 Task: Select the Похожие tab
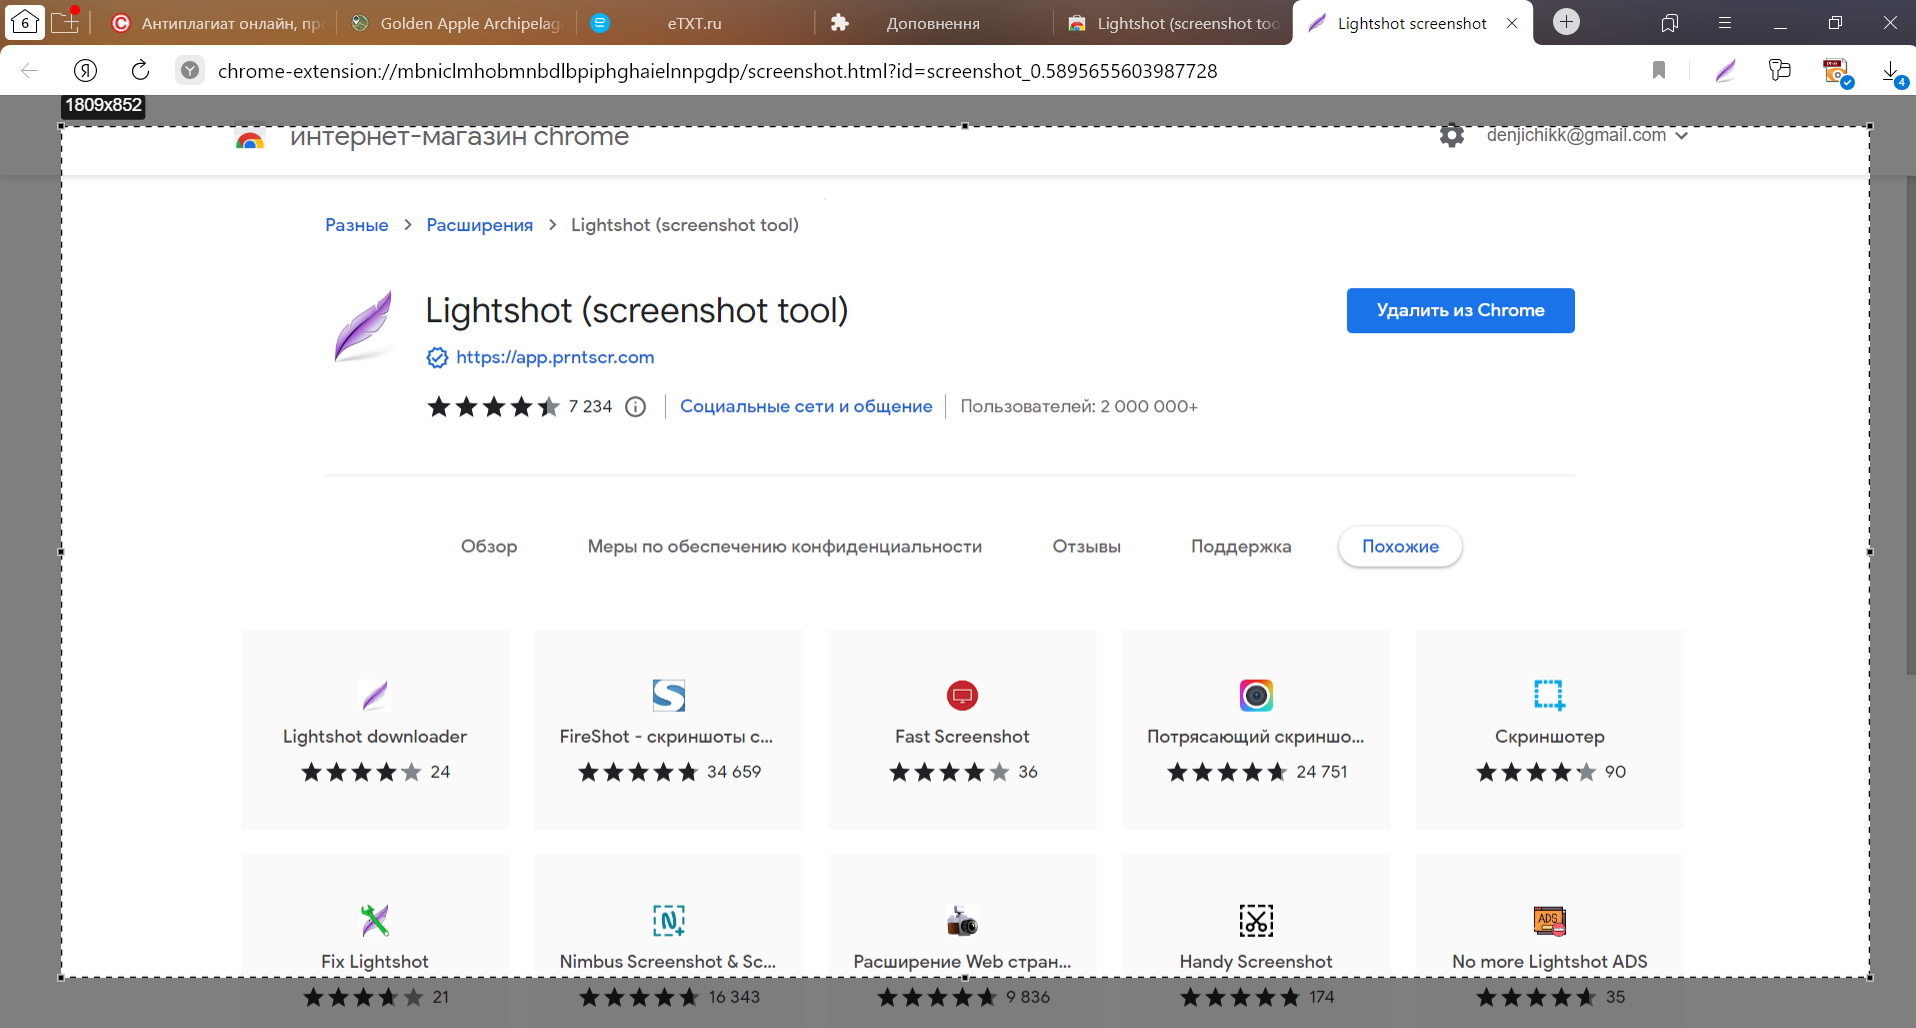pos(1400,547)
